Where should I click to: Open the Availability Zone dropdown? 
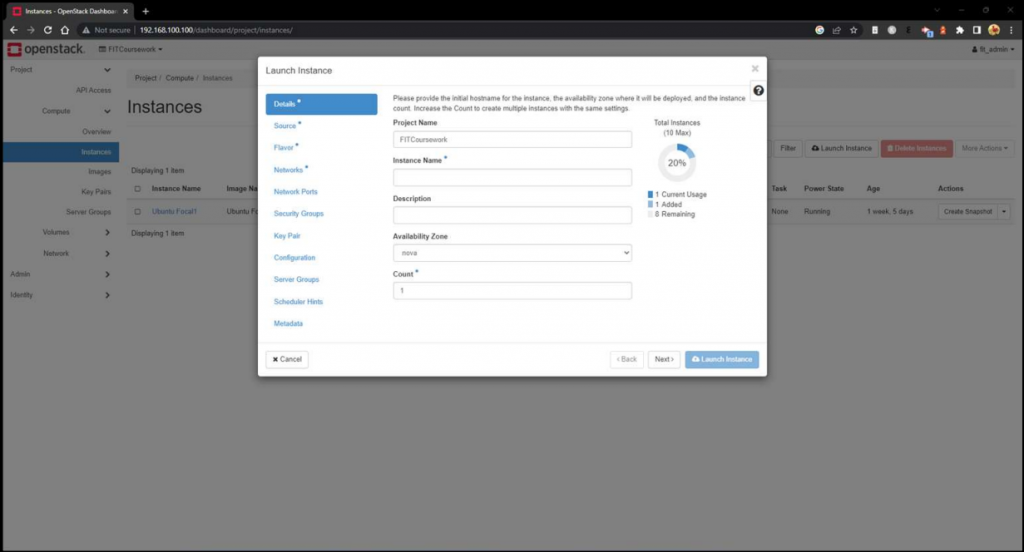[x=512, y=253]
